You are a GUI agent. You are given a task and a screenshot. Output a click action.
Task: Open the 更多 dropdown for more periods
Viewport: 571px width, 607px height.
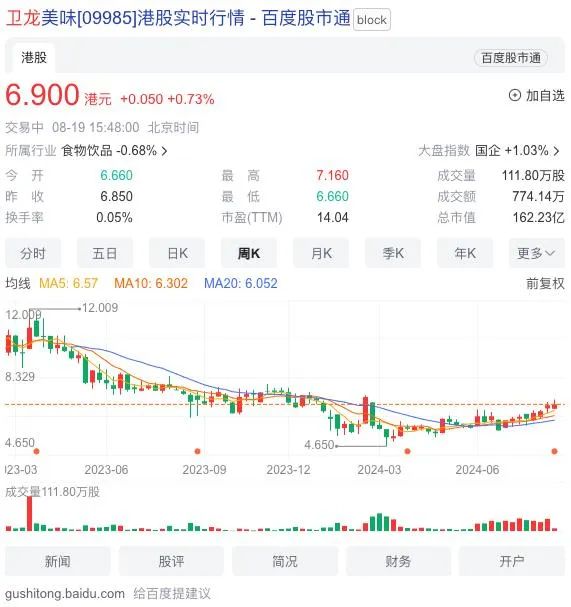coord(537,254)
